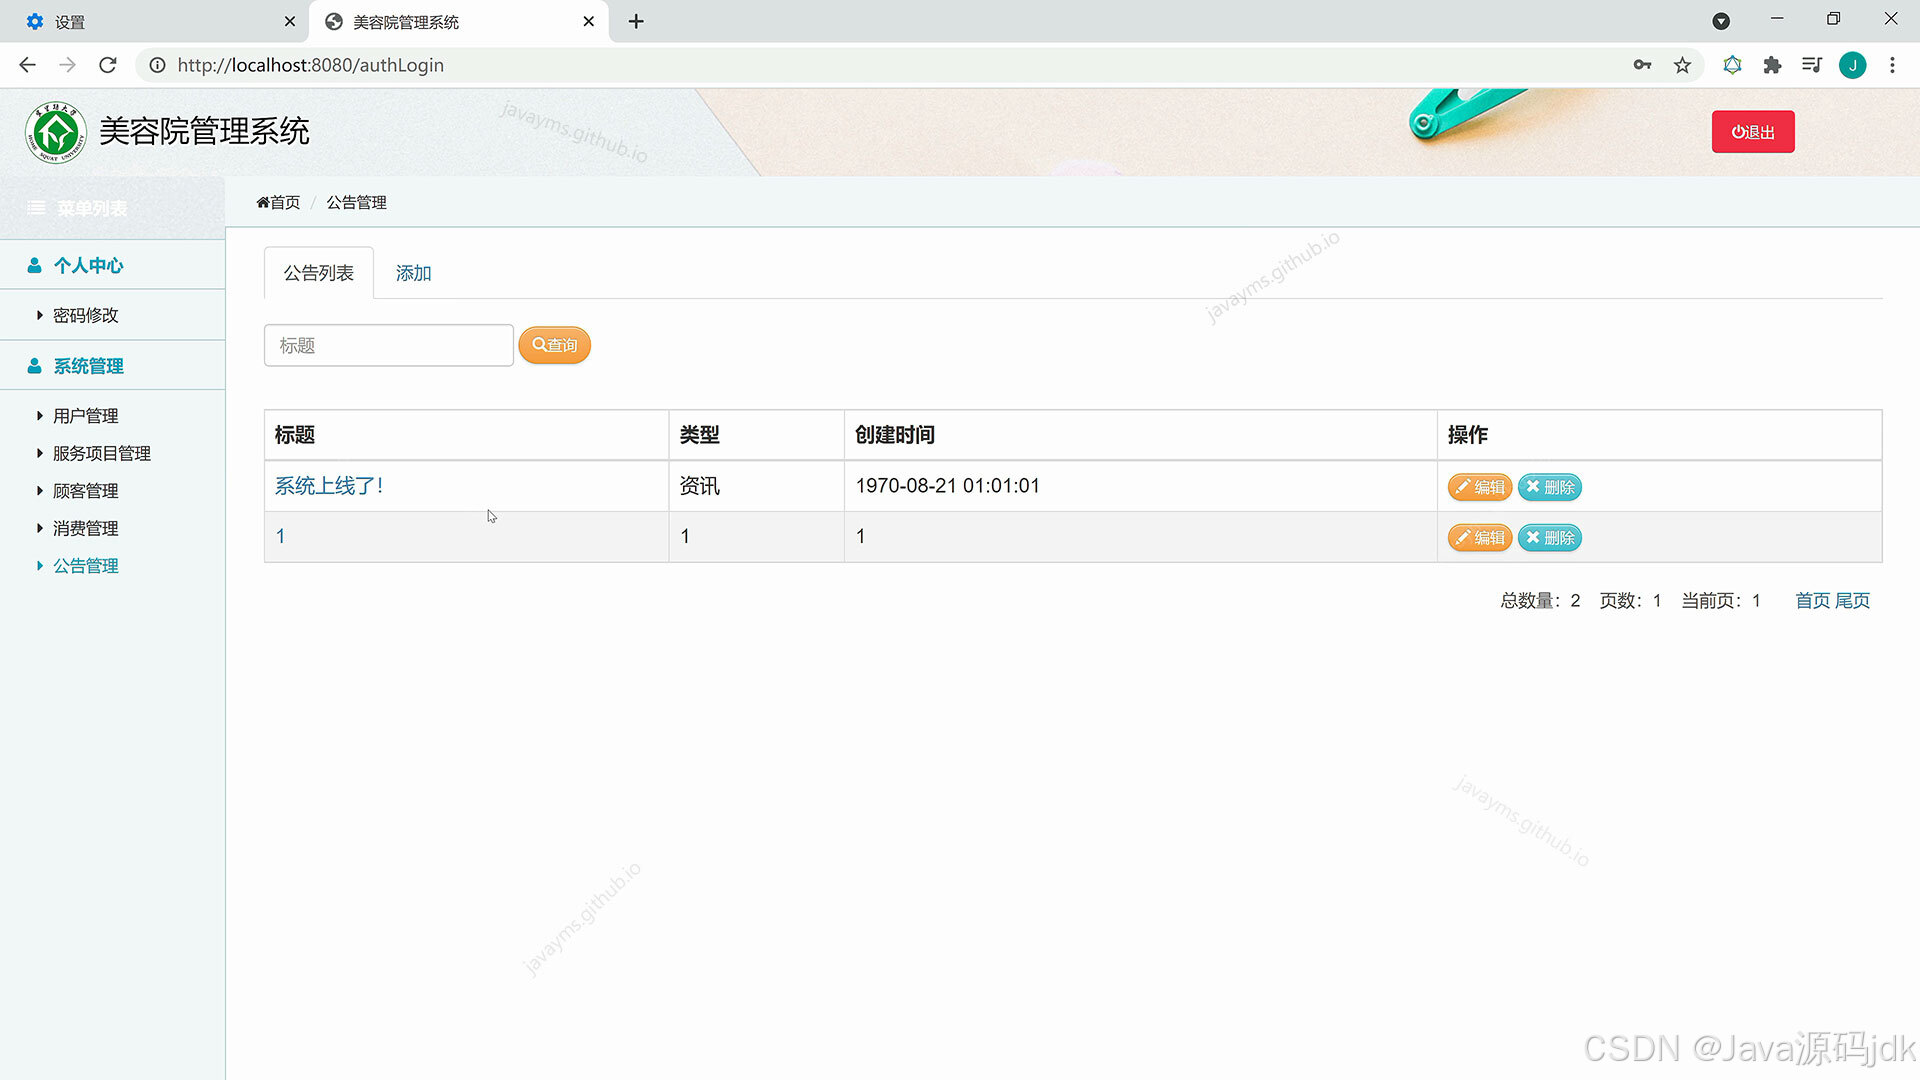The height and width of the screenshot is (1080, 1920).
Task: Switch to the 公告列表 tab
Action: coord(319,273)
